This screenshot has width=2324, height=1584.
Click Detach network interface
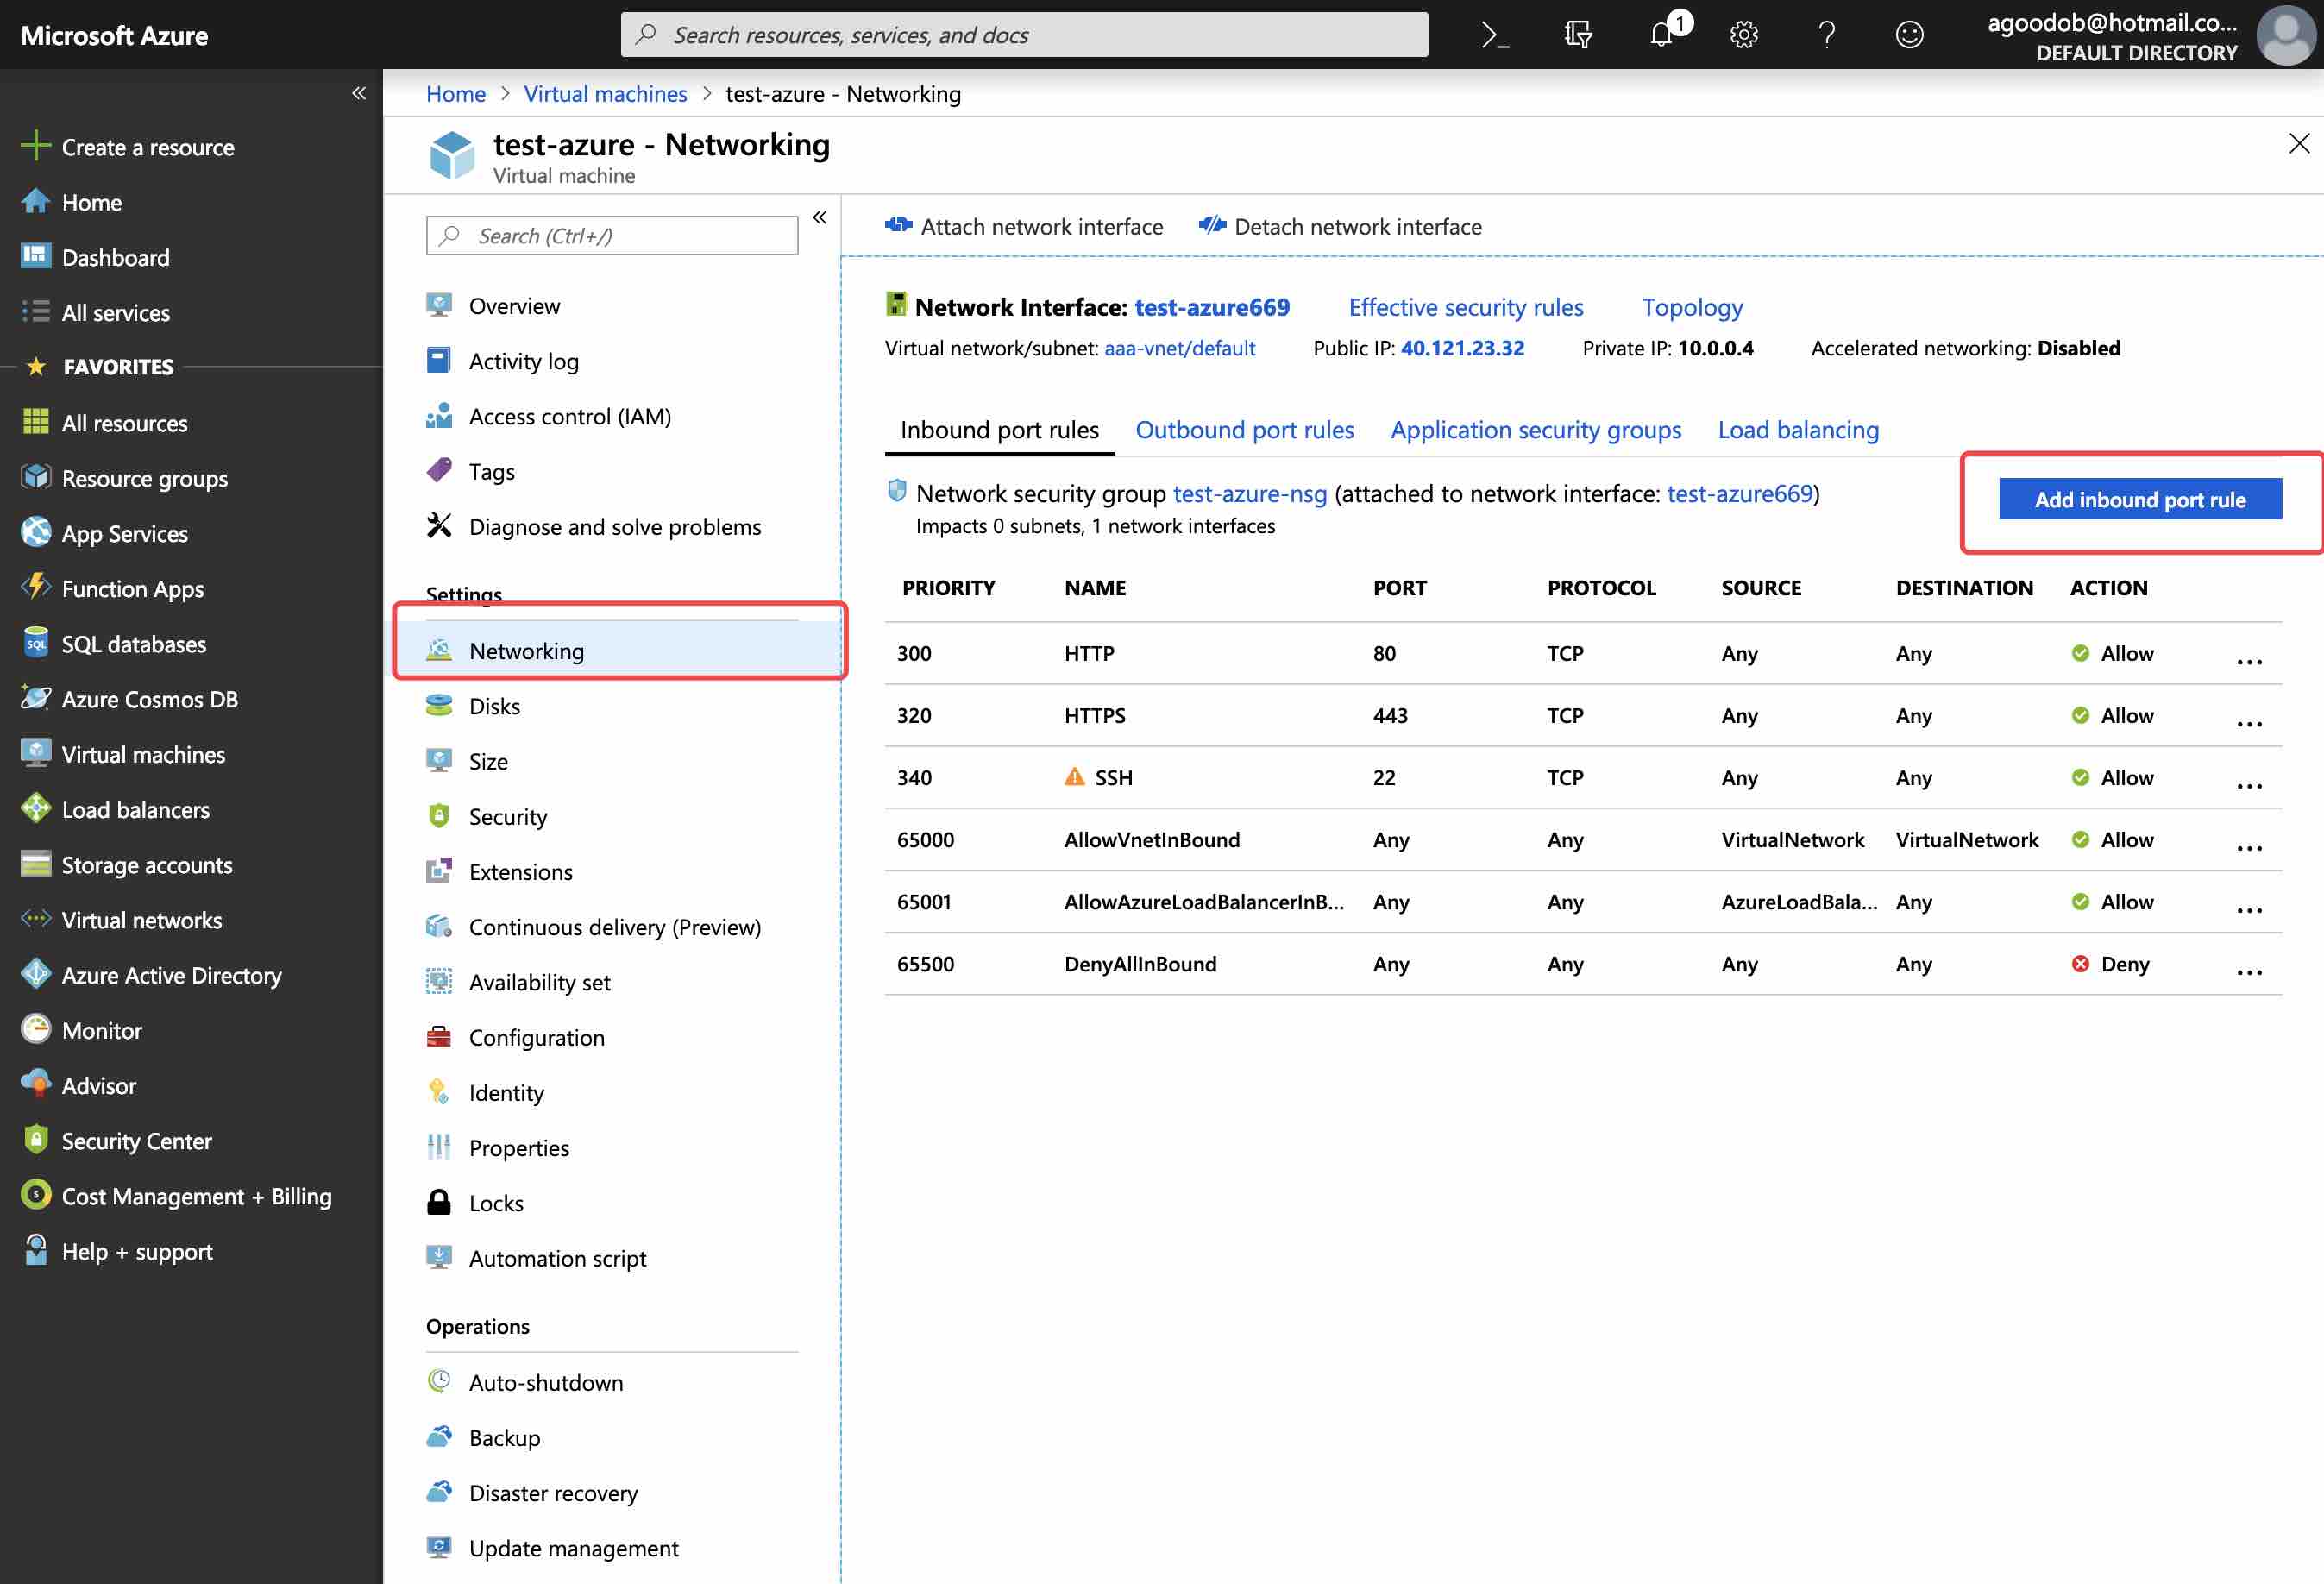click(x=1340, y=227)
